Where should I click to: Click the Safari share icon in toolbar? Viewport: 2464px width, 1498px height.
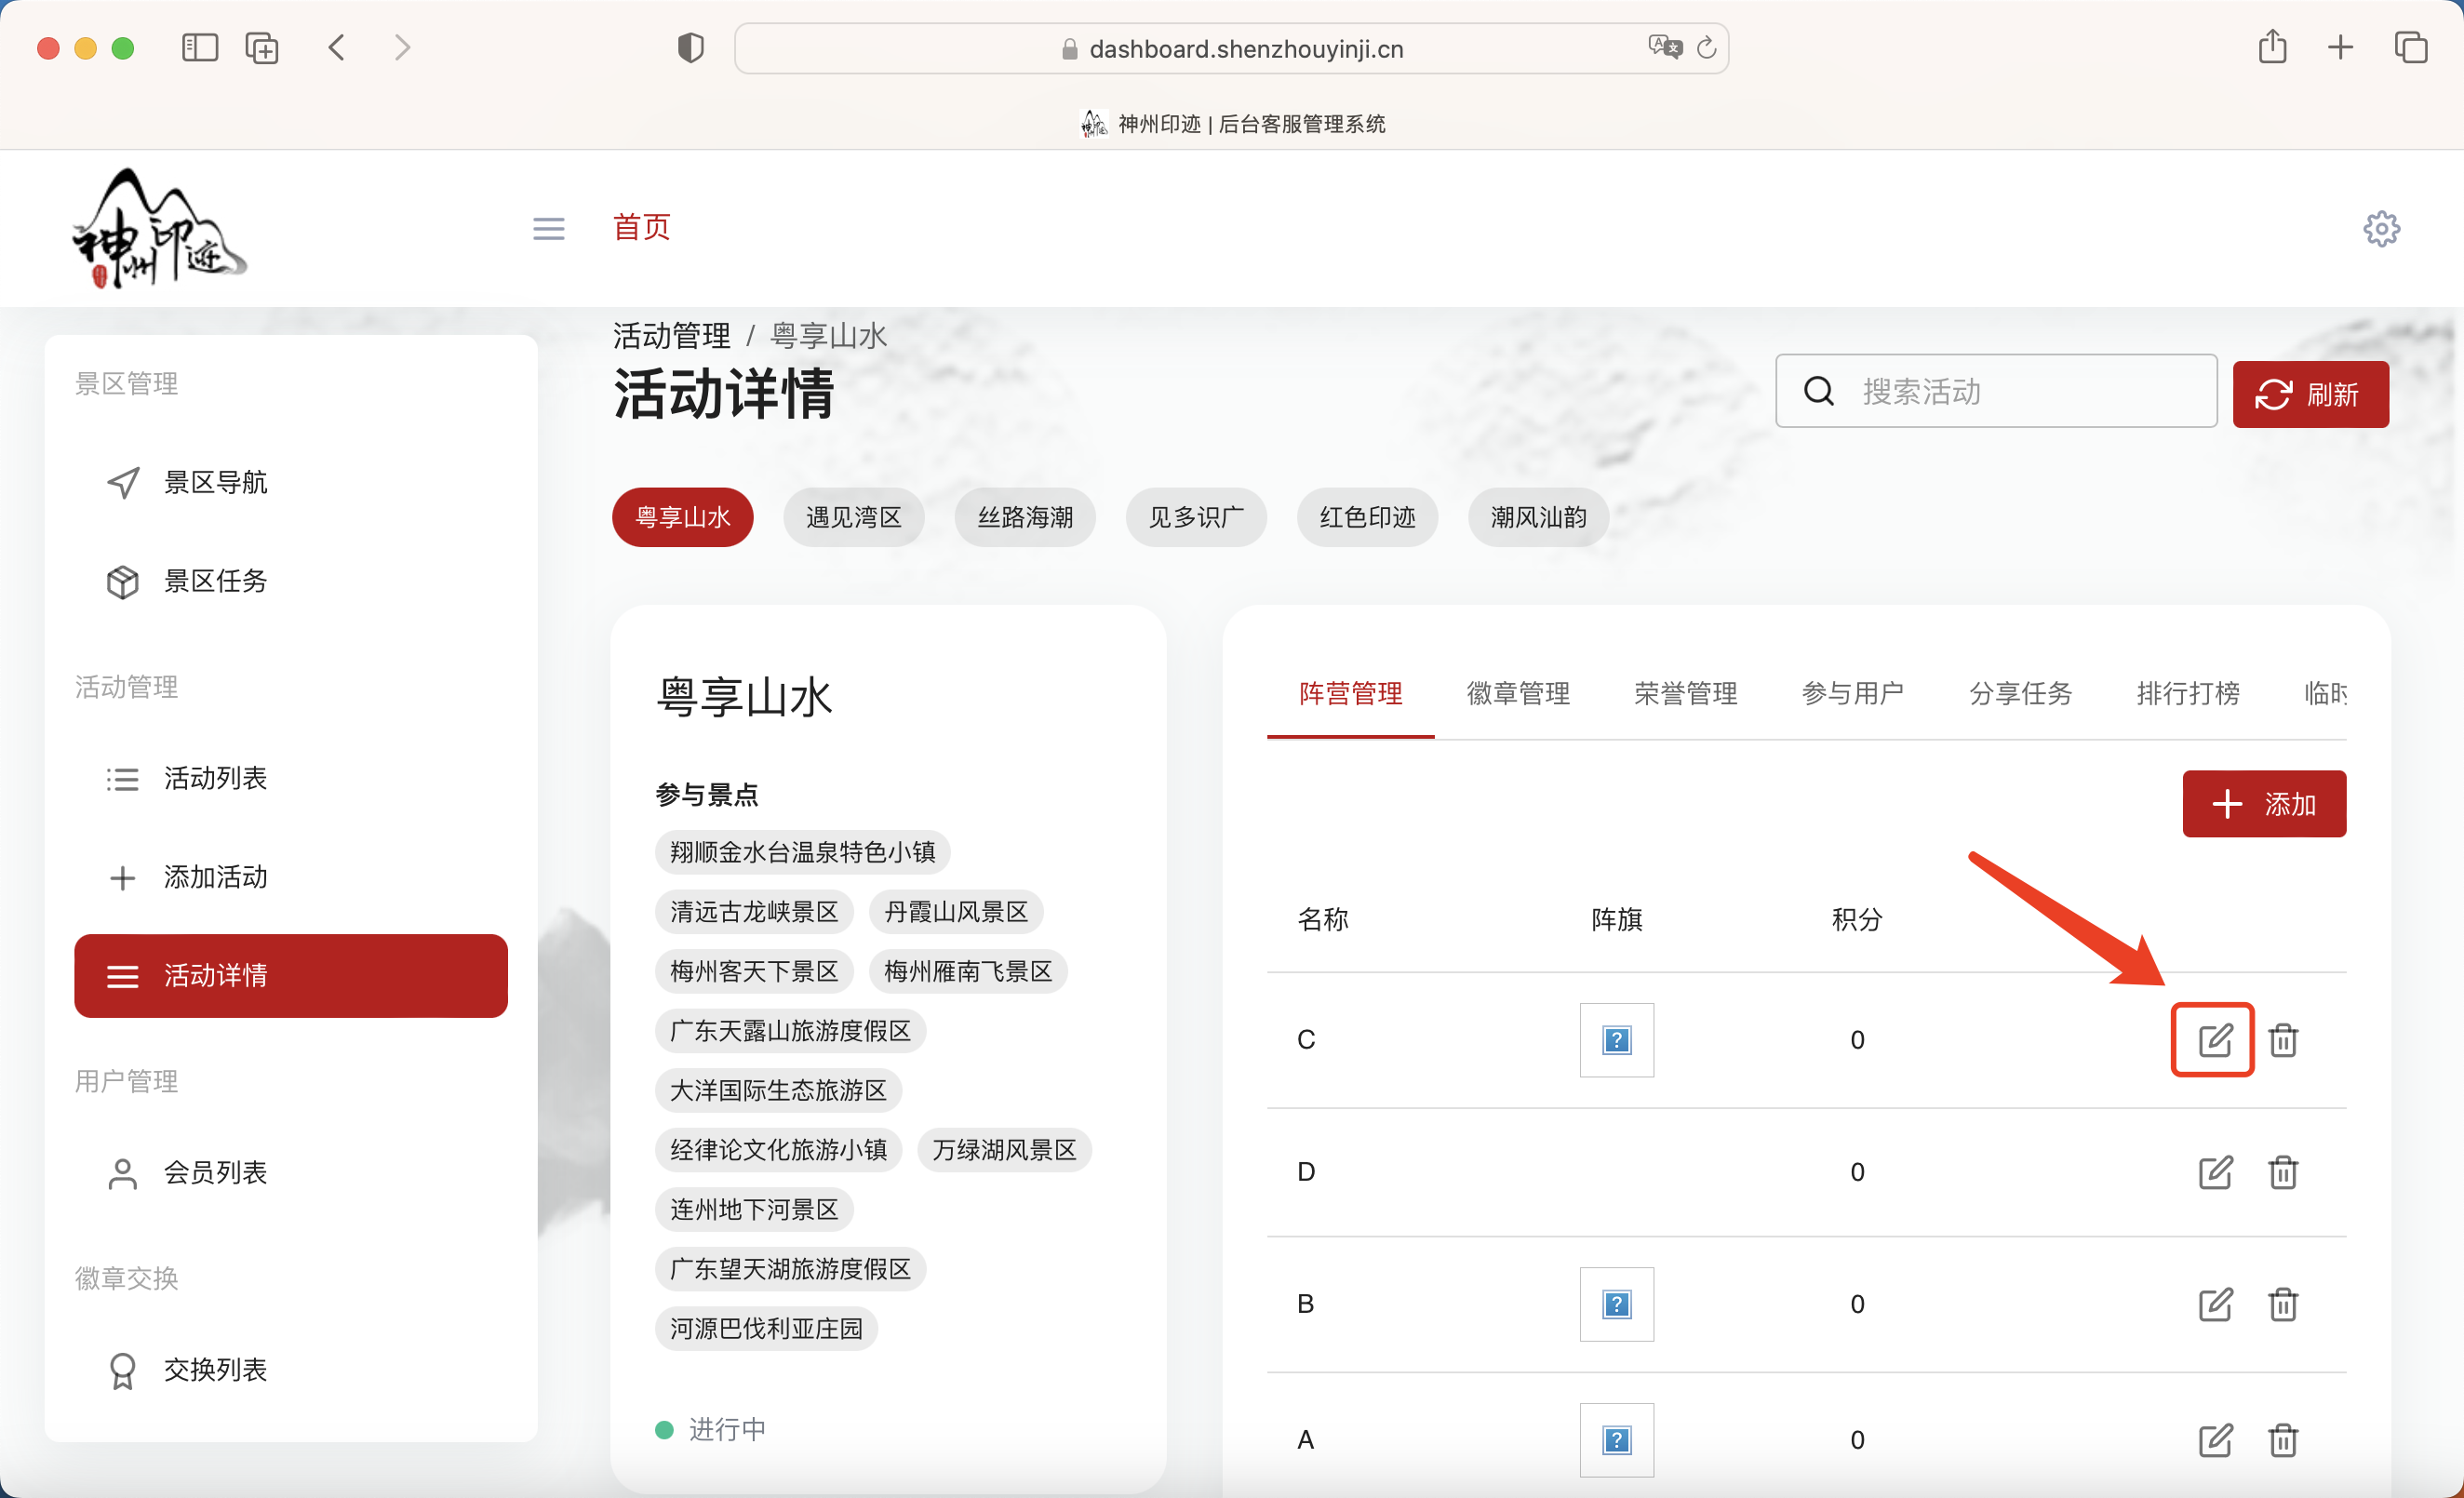tap(2273, 47)
